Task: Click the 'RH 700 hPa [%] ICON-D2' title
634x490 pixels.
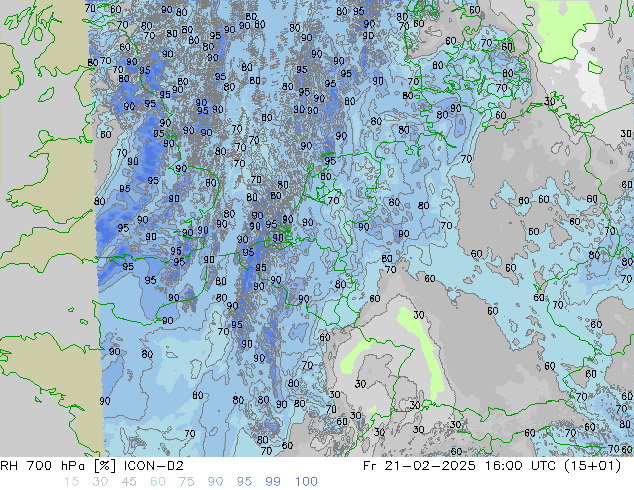Action: (92, 466)
